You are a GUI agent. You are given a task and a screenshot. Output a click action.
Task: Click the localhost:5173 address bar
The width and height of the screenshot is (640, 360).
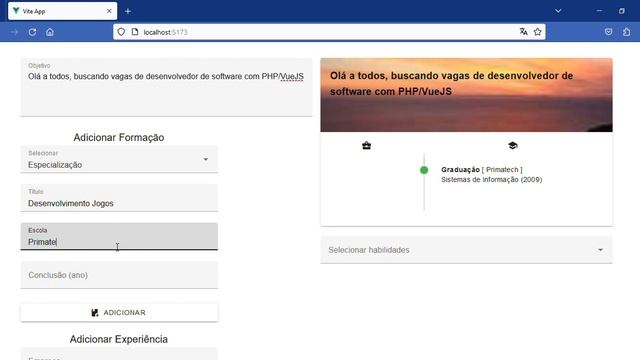click(x=329, y=32)
